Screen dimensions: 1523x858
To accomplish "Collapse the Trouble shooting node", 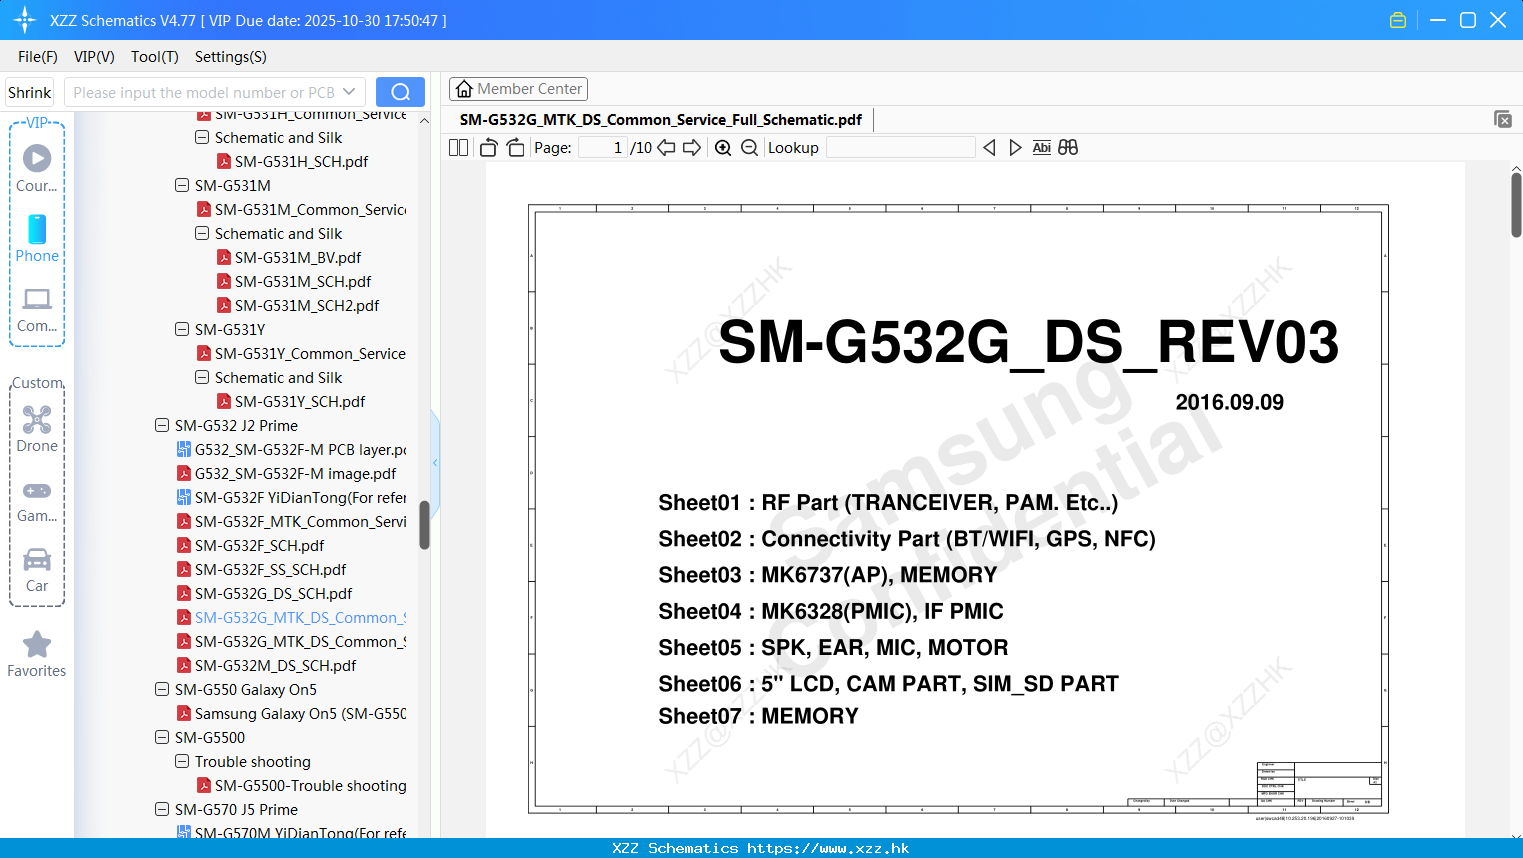I will (182, 761).
